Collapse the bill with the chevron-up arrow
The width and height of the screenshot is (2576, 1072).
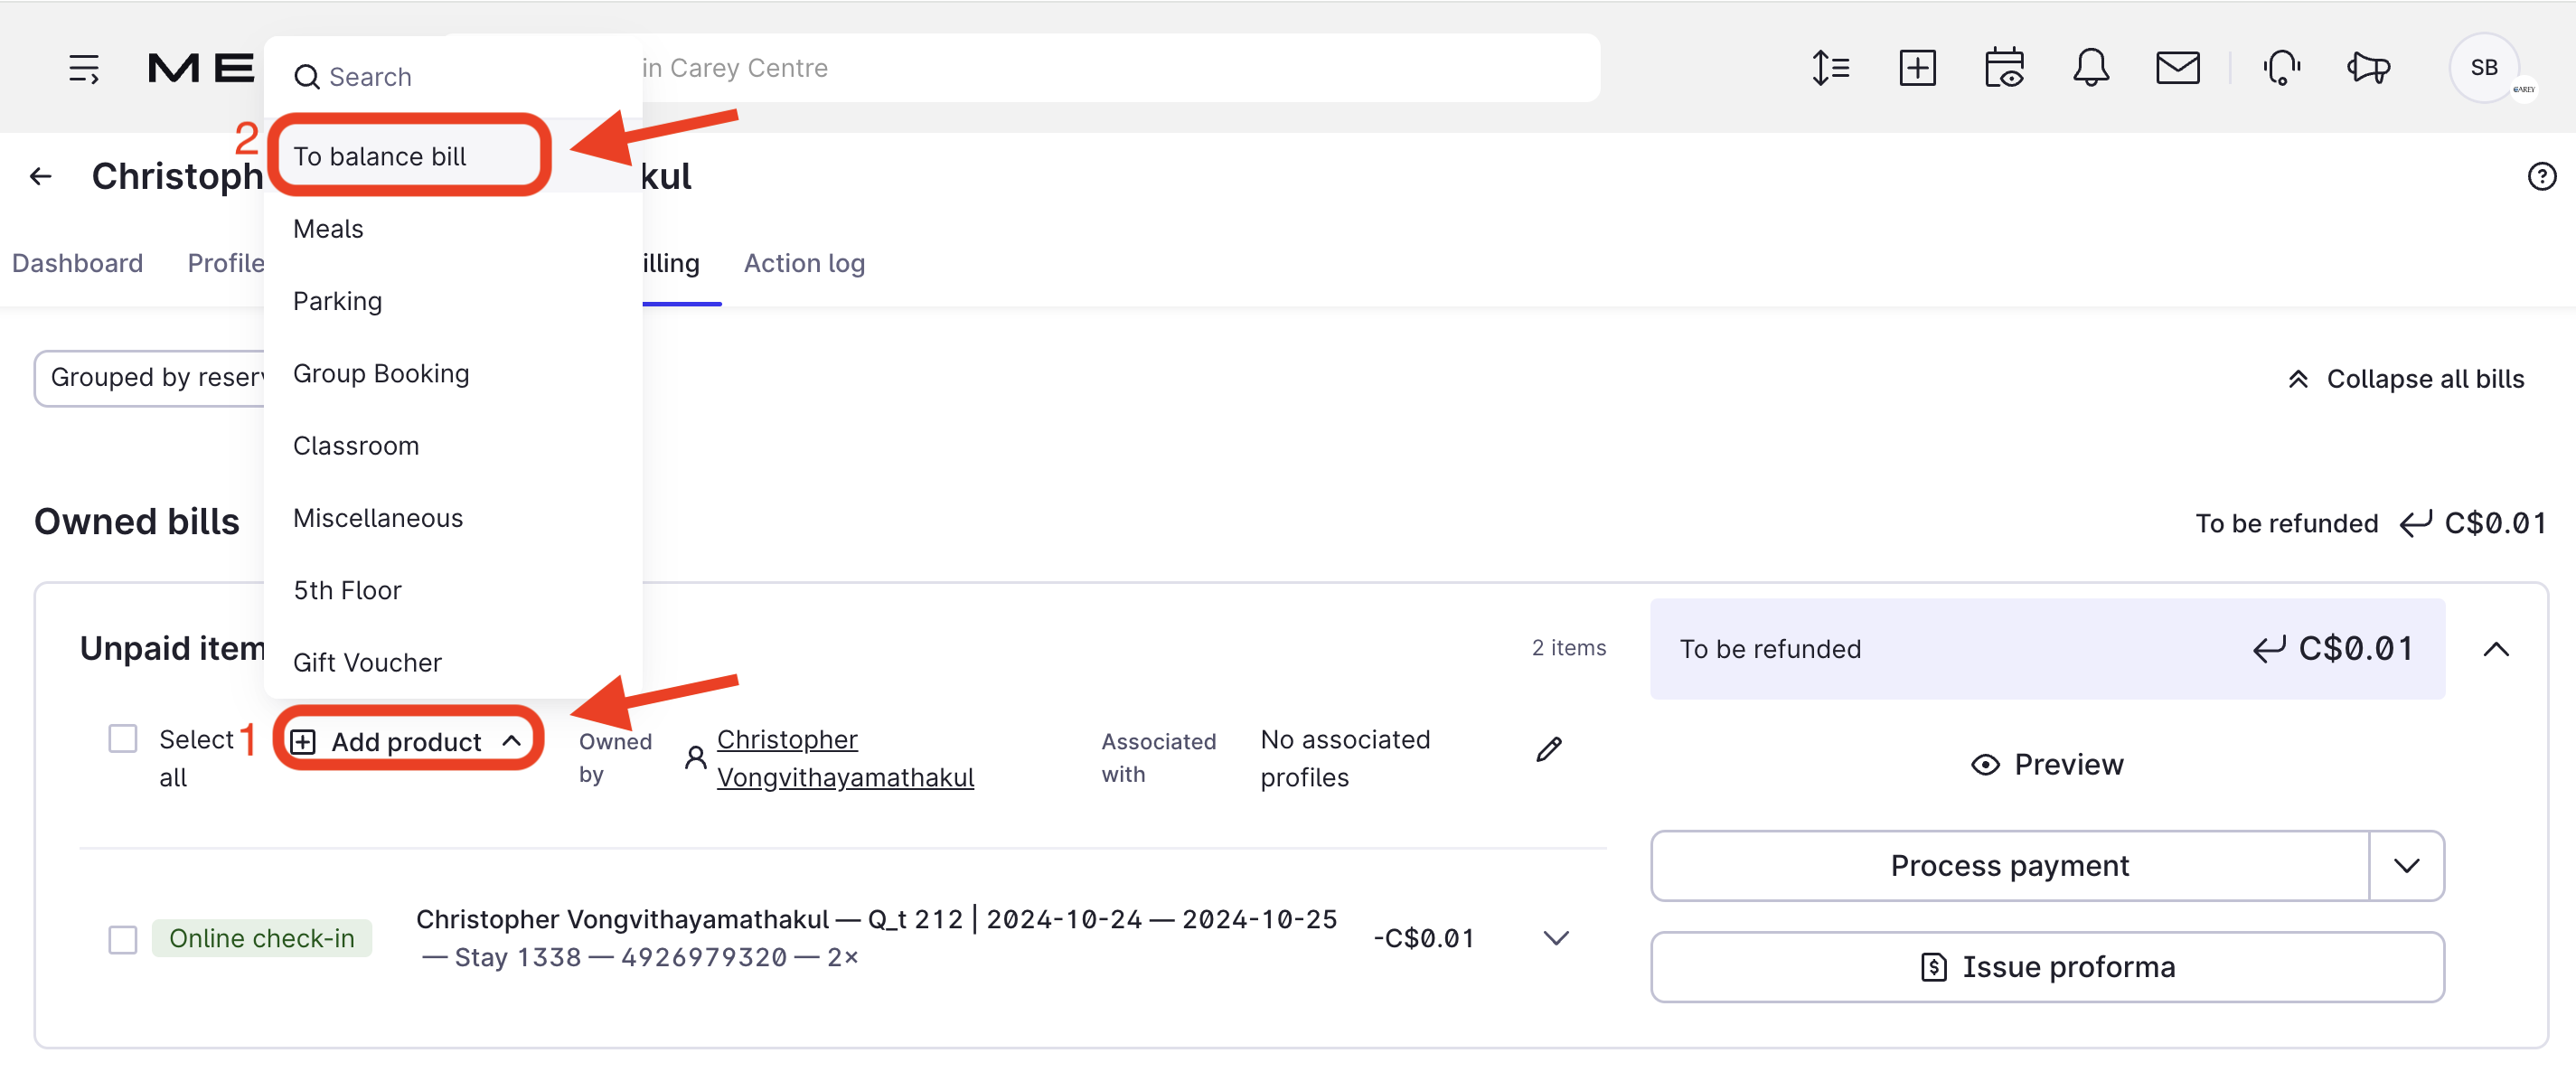[2496, 650]
